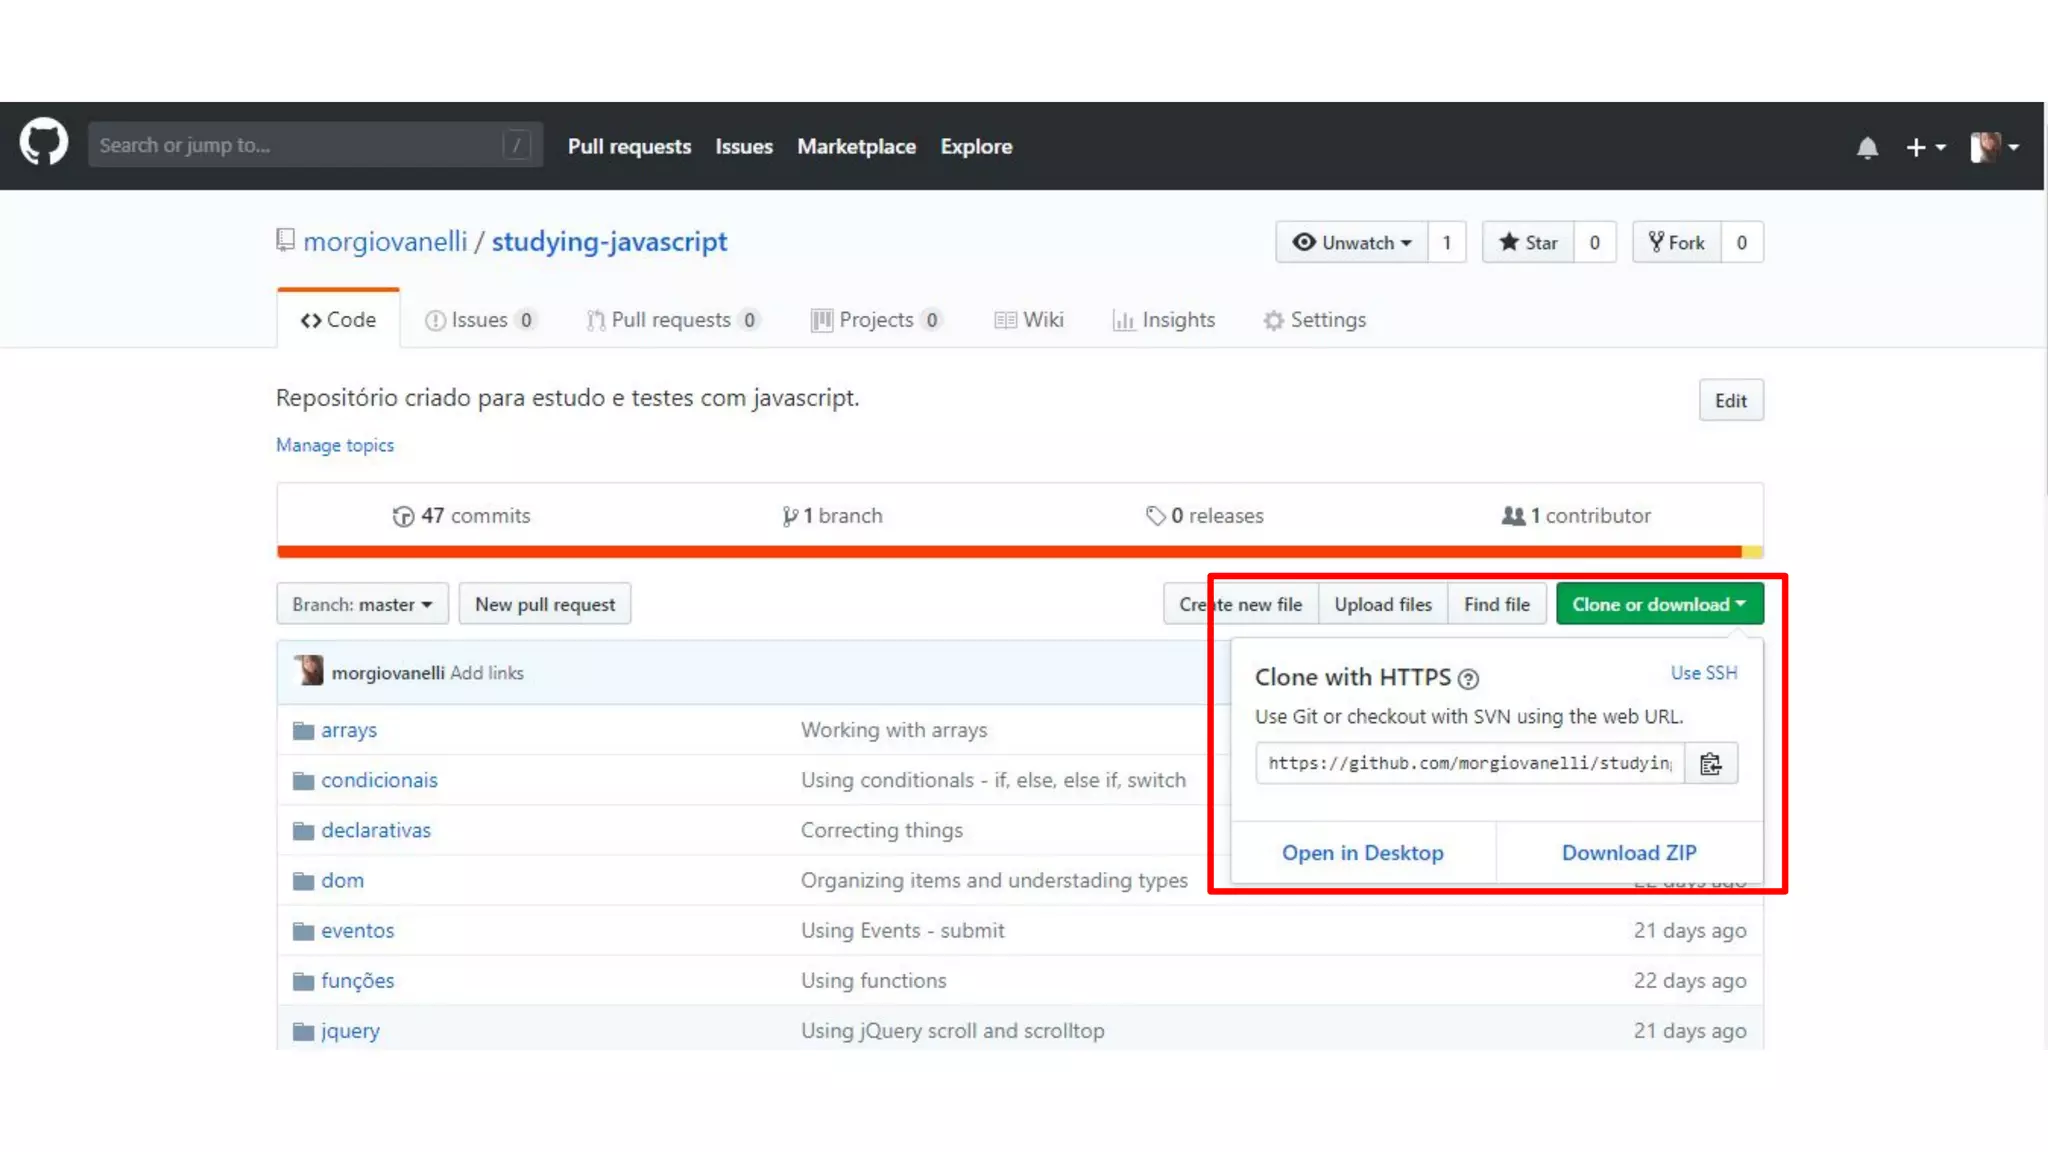Screen dimensions: 2048x1152
Task: Go to the Wiki tab
Action: pyautogui.click(x=1029, y=320)
